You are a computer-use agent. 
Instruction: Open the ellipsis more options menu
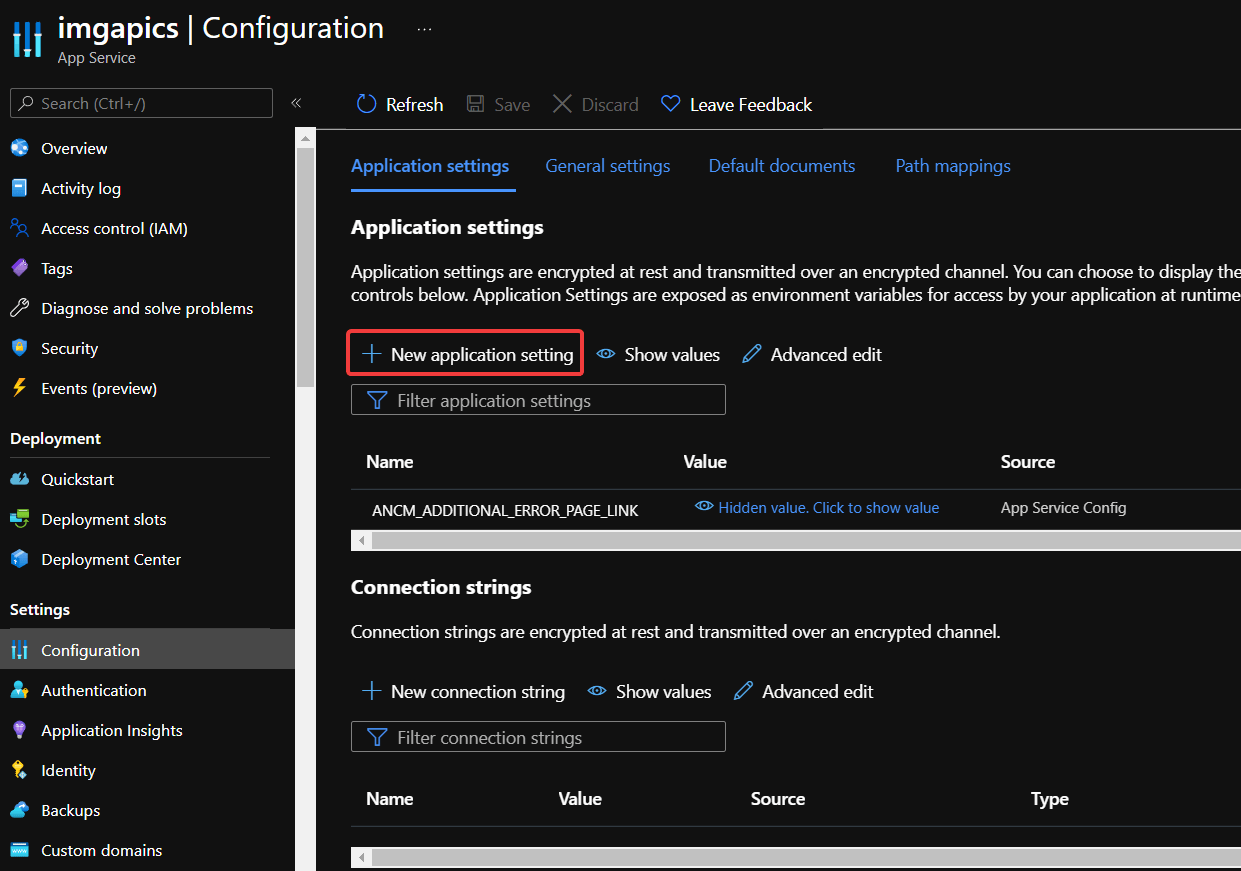point(424,29)
